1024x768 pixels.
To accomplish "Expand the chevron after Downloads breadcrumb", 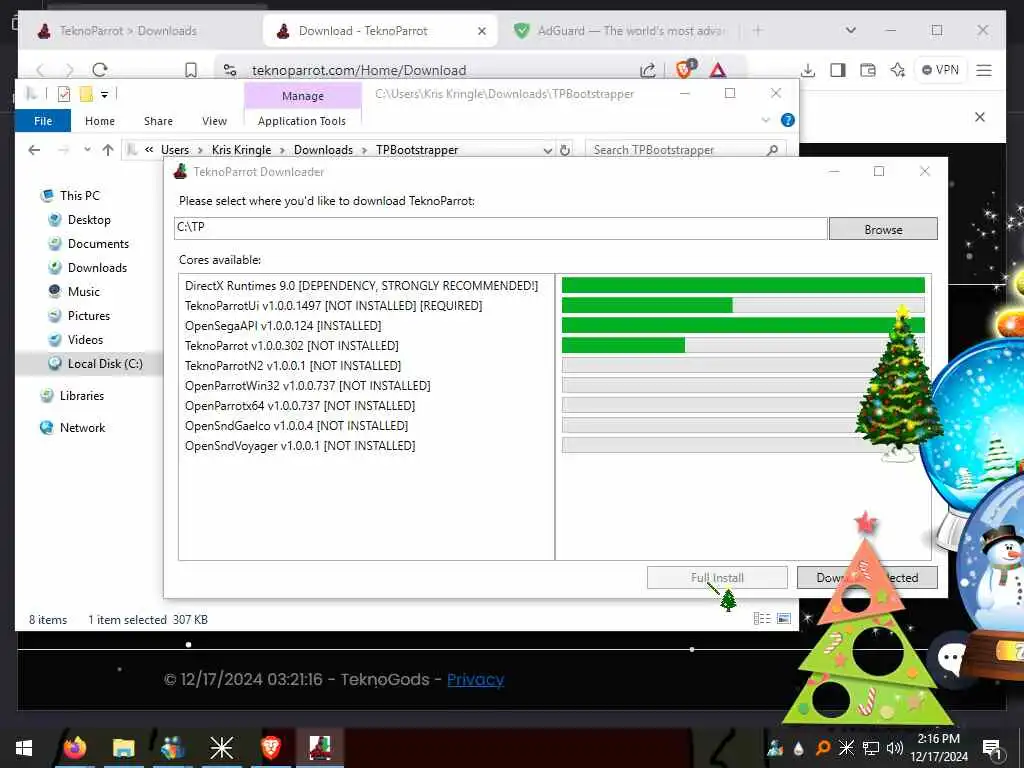I will (x=364, y=150).
